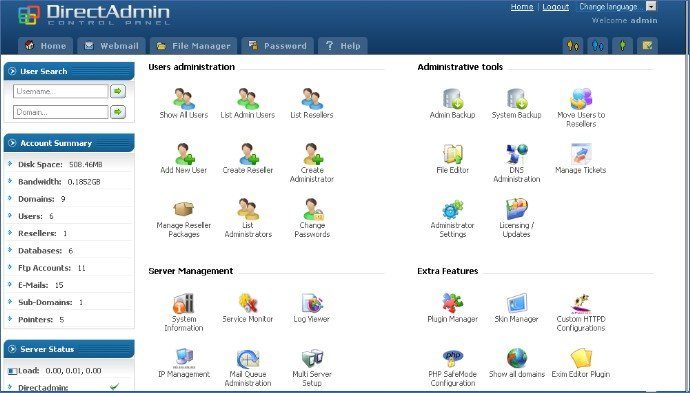Image resolution: width=690 pixels, height=393 pixels.
Task: Click Show all domains icon
Action: pyautogui.click(x=517, y=358)
